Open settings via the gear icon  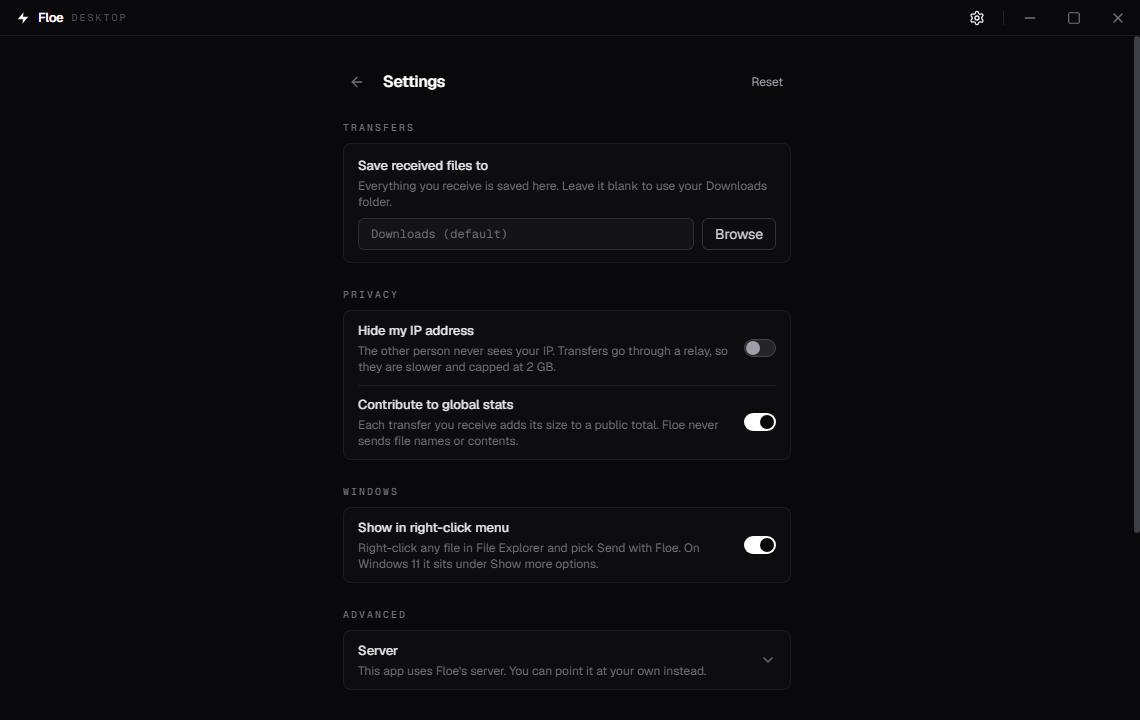click(x=976, y=17)
